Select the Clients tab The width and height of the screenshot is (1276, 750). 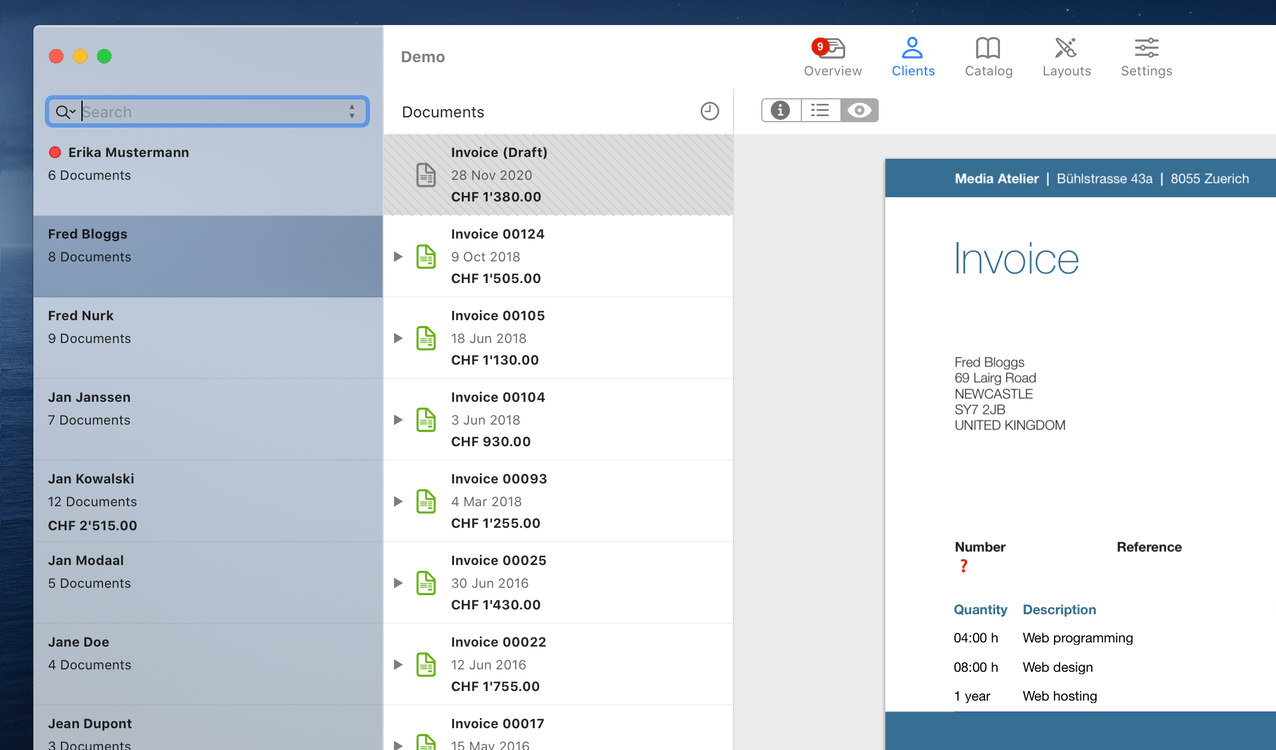click(x=913, y=57)
